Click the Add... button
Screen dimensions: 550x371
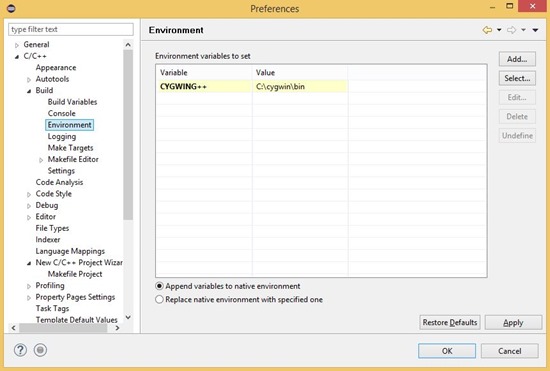pyautogui.click(x=517, y=59)
